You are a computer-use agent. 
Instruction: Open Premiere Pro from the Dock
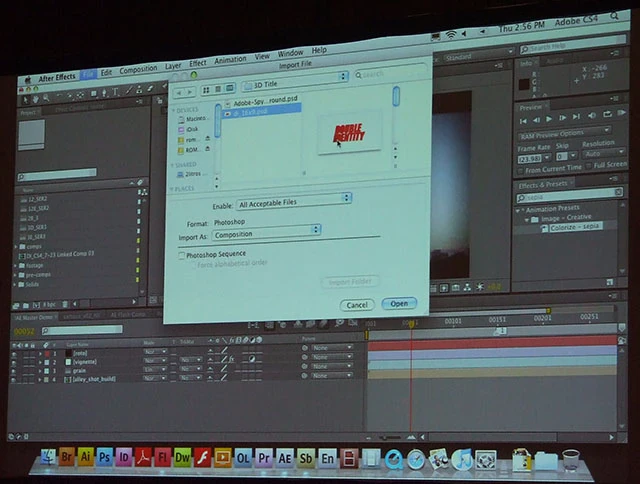[x=264, y=459]
